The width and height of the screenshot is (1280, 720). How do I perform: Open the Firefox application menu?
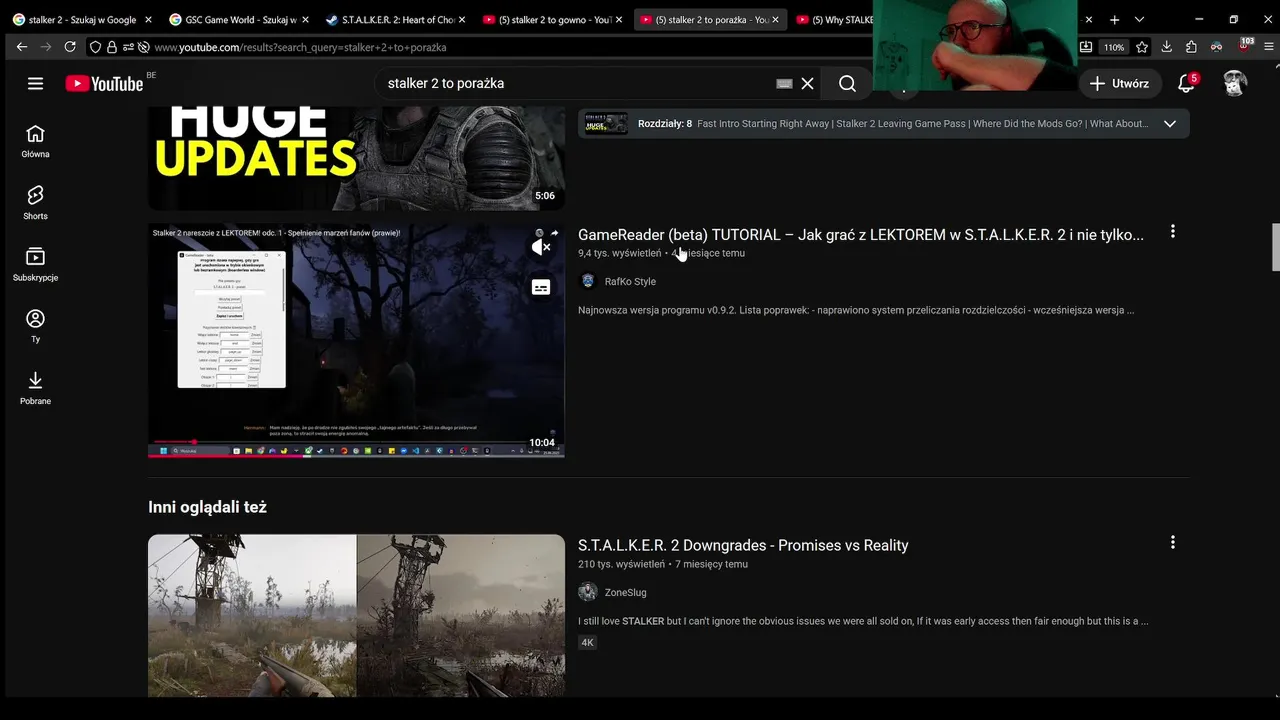[x=1270, y=47]
